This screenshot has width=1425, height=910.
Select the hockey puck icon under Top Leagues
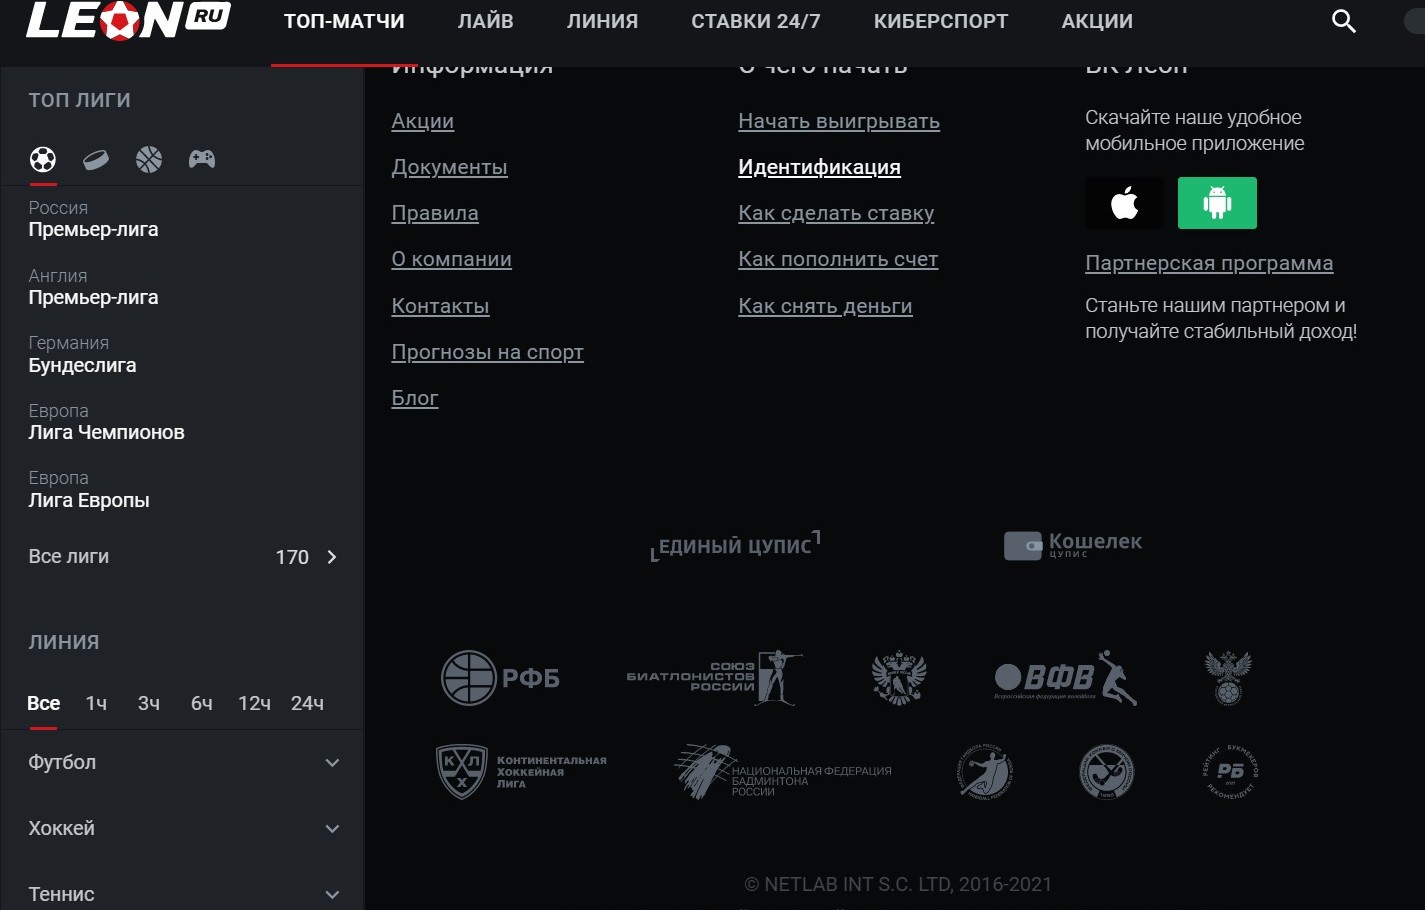click(96, 159)
